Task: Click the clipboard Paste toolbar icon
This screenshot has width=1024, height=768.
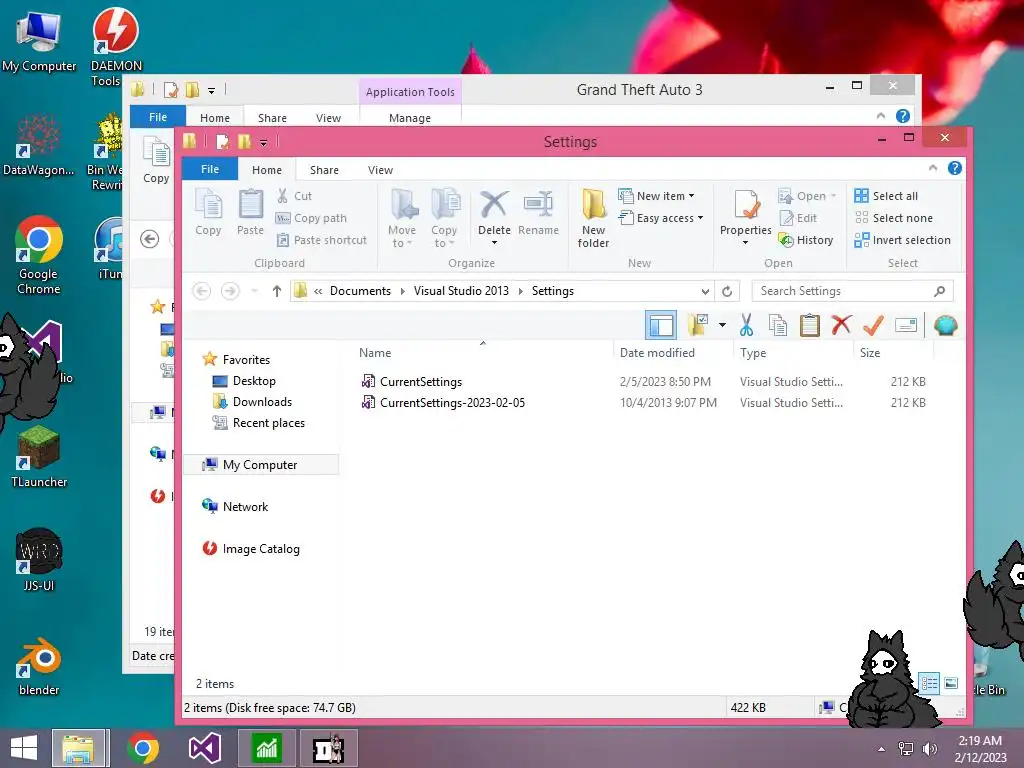Action: [x=810, y=325]
